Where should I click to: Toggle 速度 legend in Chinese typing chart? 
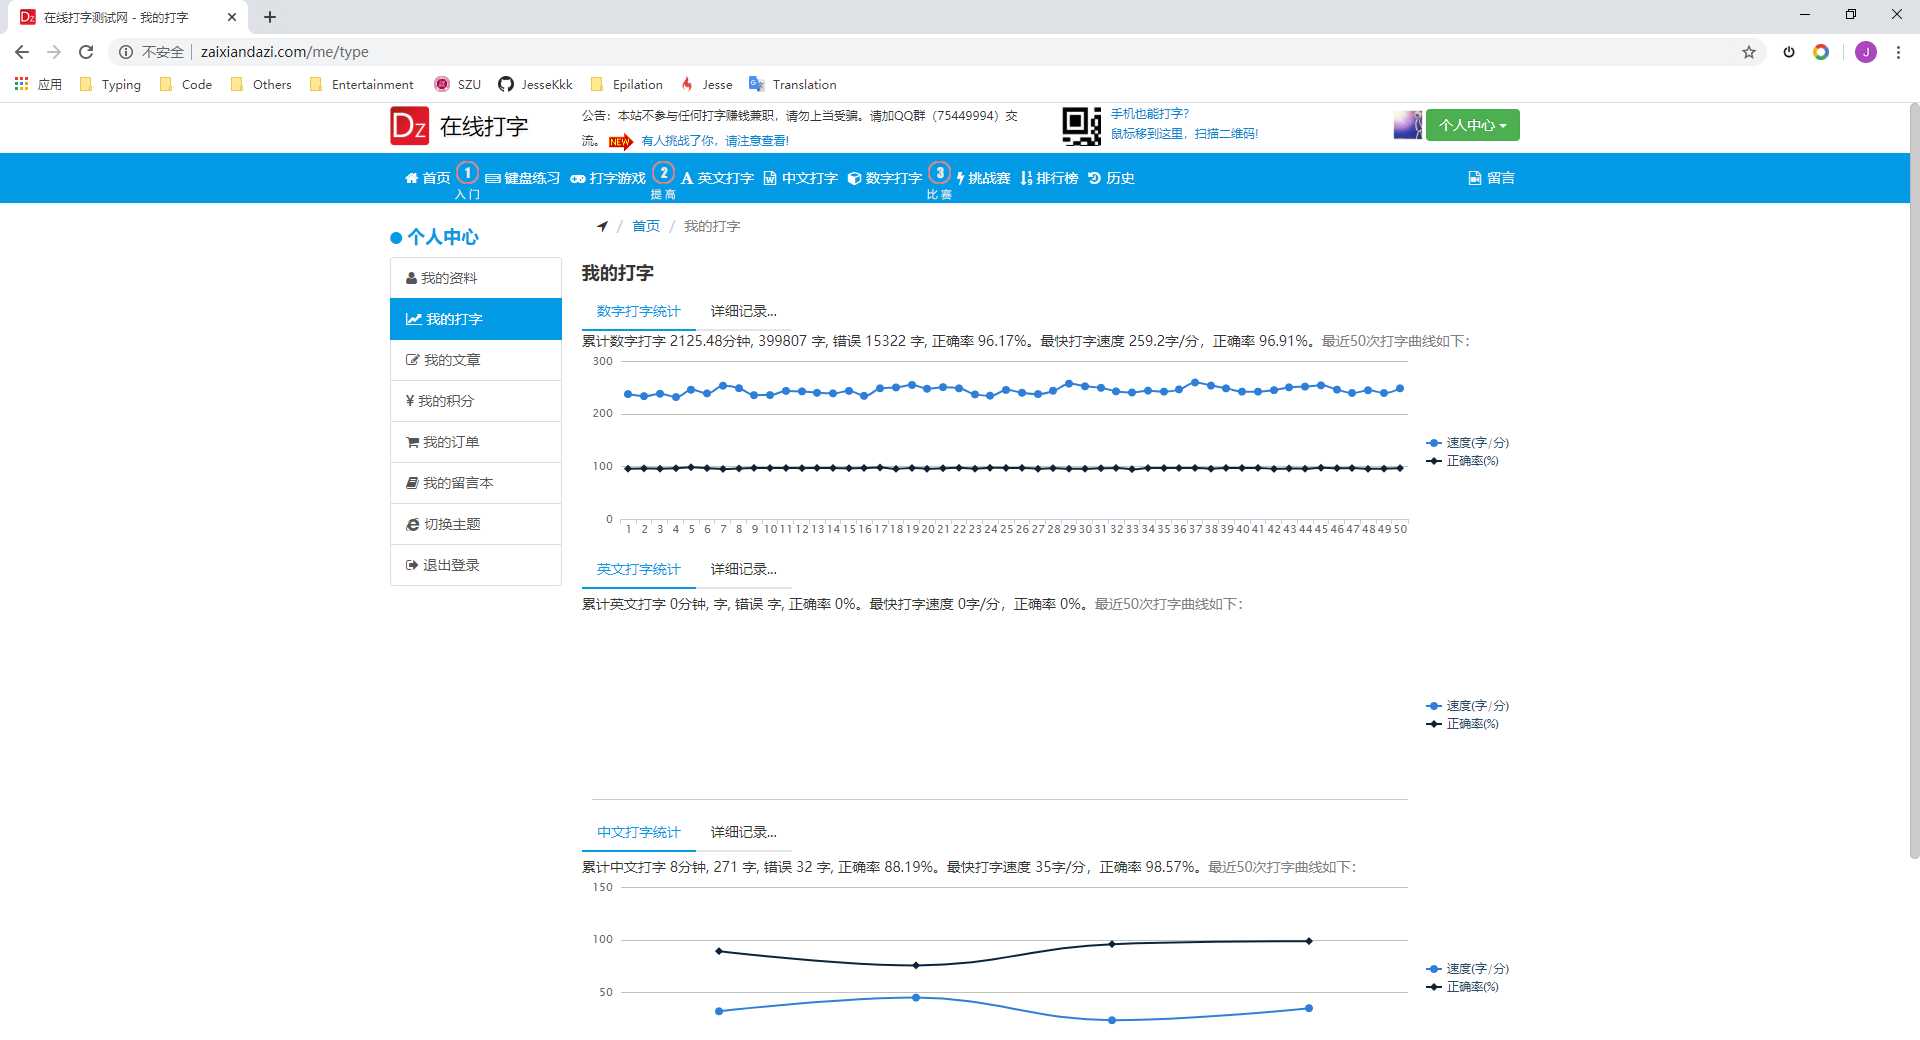point(1467,969)
